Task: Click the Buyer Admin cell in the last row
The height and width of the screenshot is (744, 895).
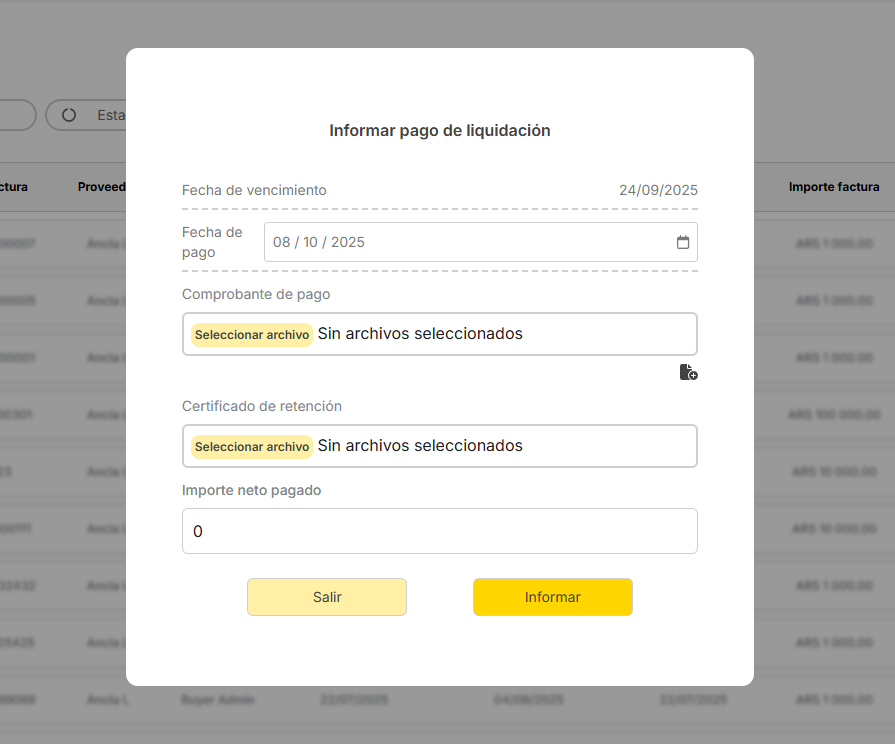Action: click(217, 700)
